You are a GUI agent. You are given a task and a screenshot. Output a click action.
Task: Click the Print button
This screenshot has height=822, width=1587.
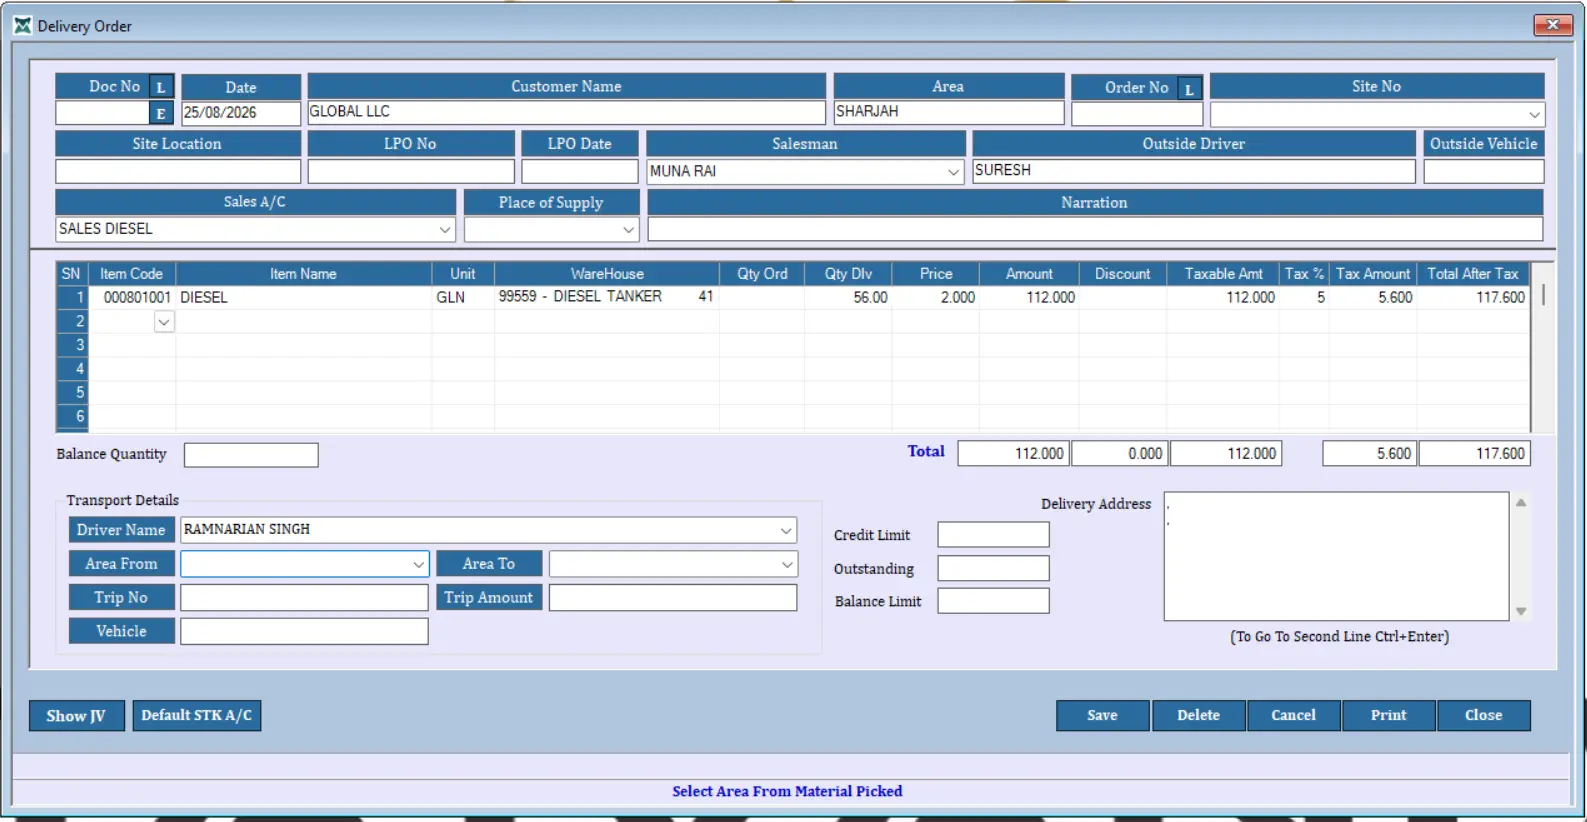click(x=1388, y=715)
